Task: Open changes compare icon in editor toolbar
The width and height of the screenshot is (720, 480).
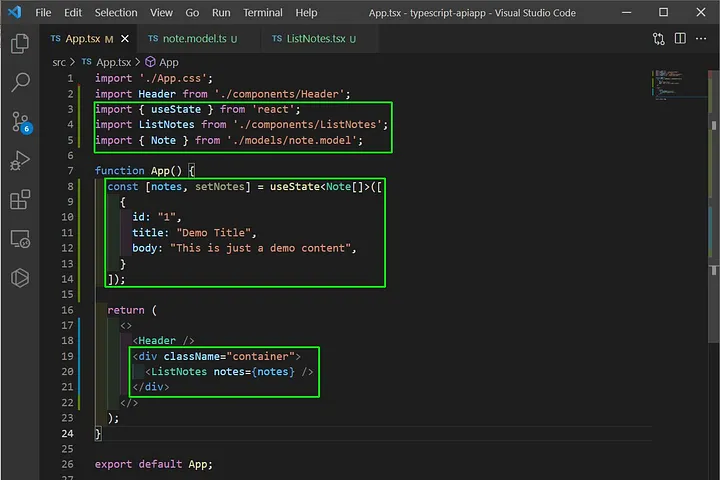Action: point(658,39)
